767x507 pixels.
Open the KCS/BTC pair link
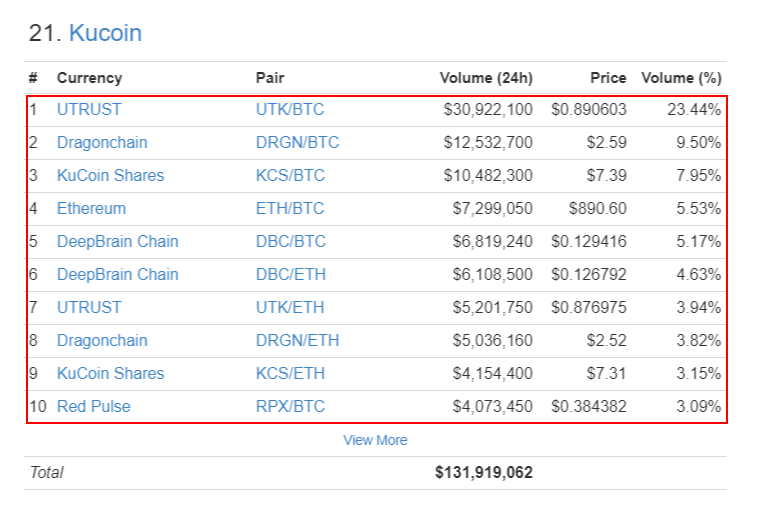pyautogui.click(x=291, y=175)
